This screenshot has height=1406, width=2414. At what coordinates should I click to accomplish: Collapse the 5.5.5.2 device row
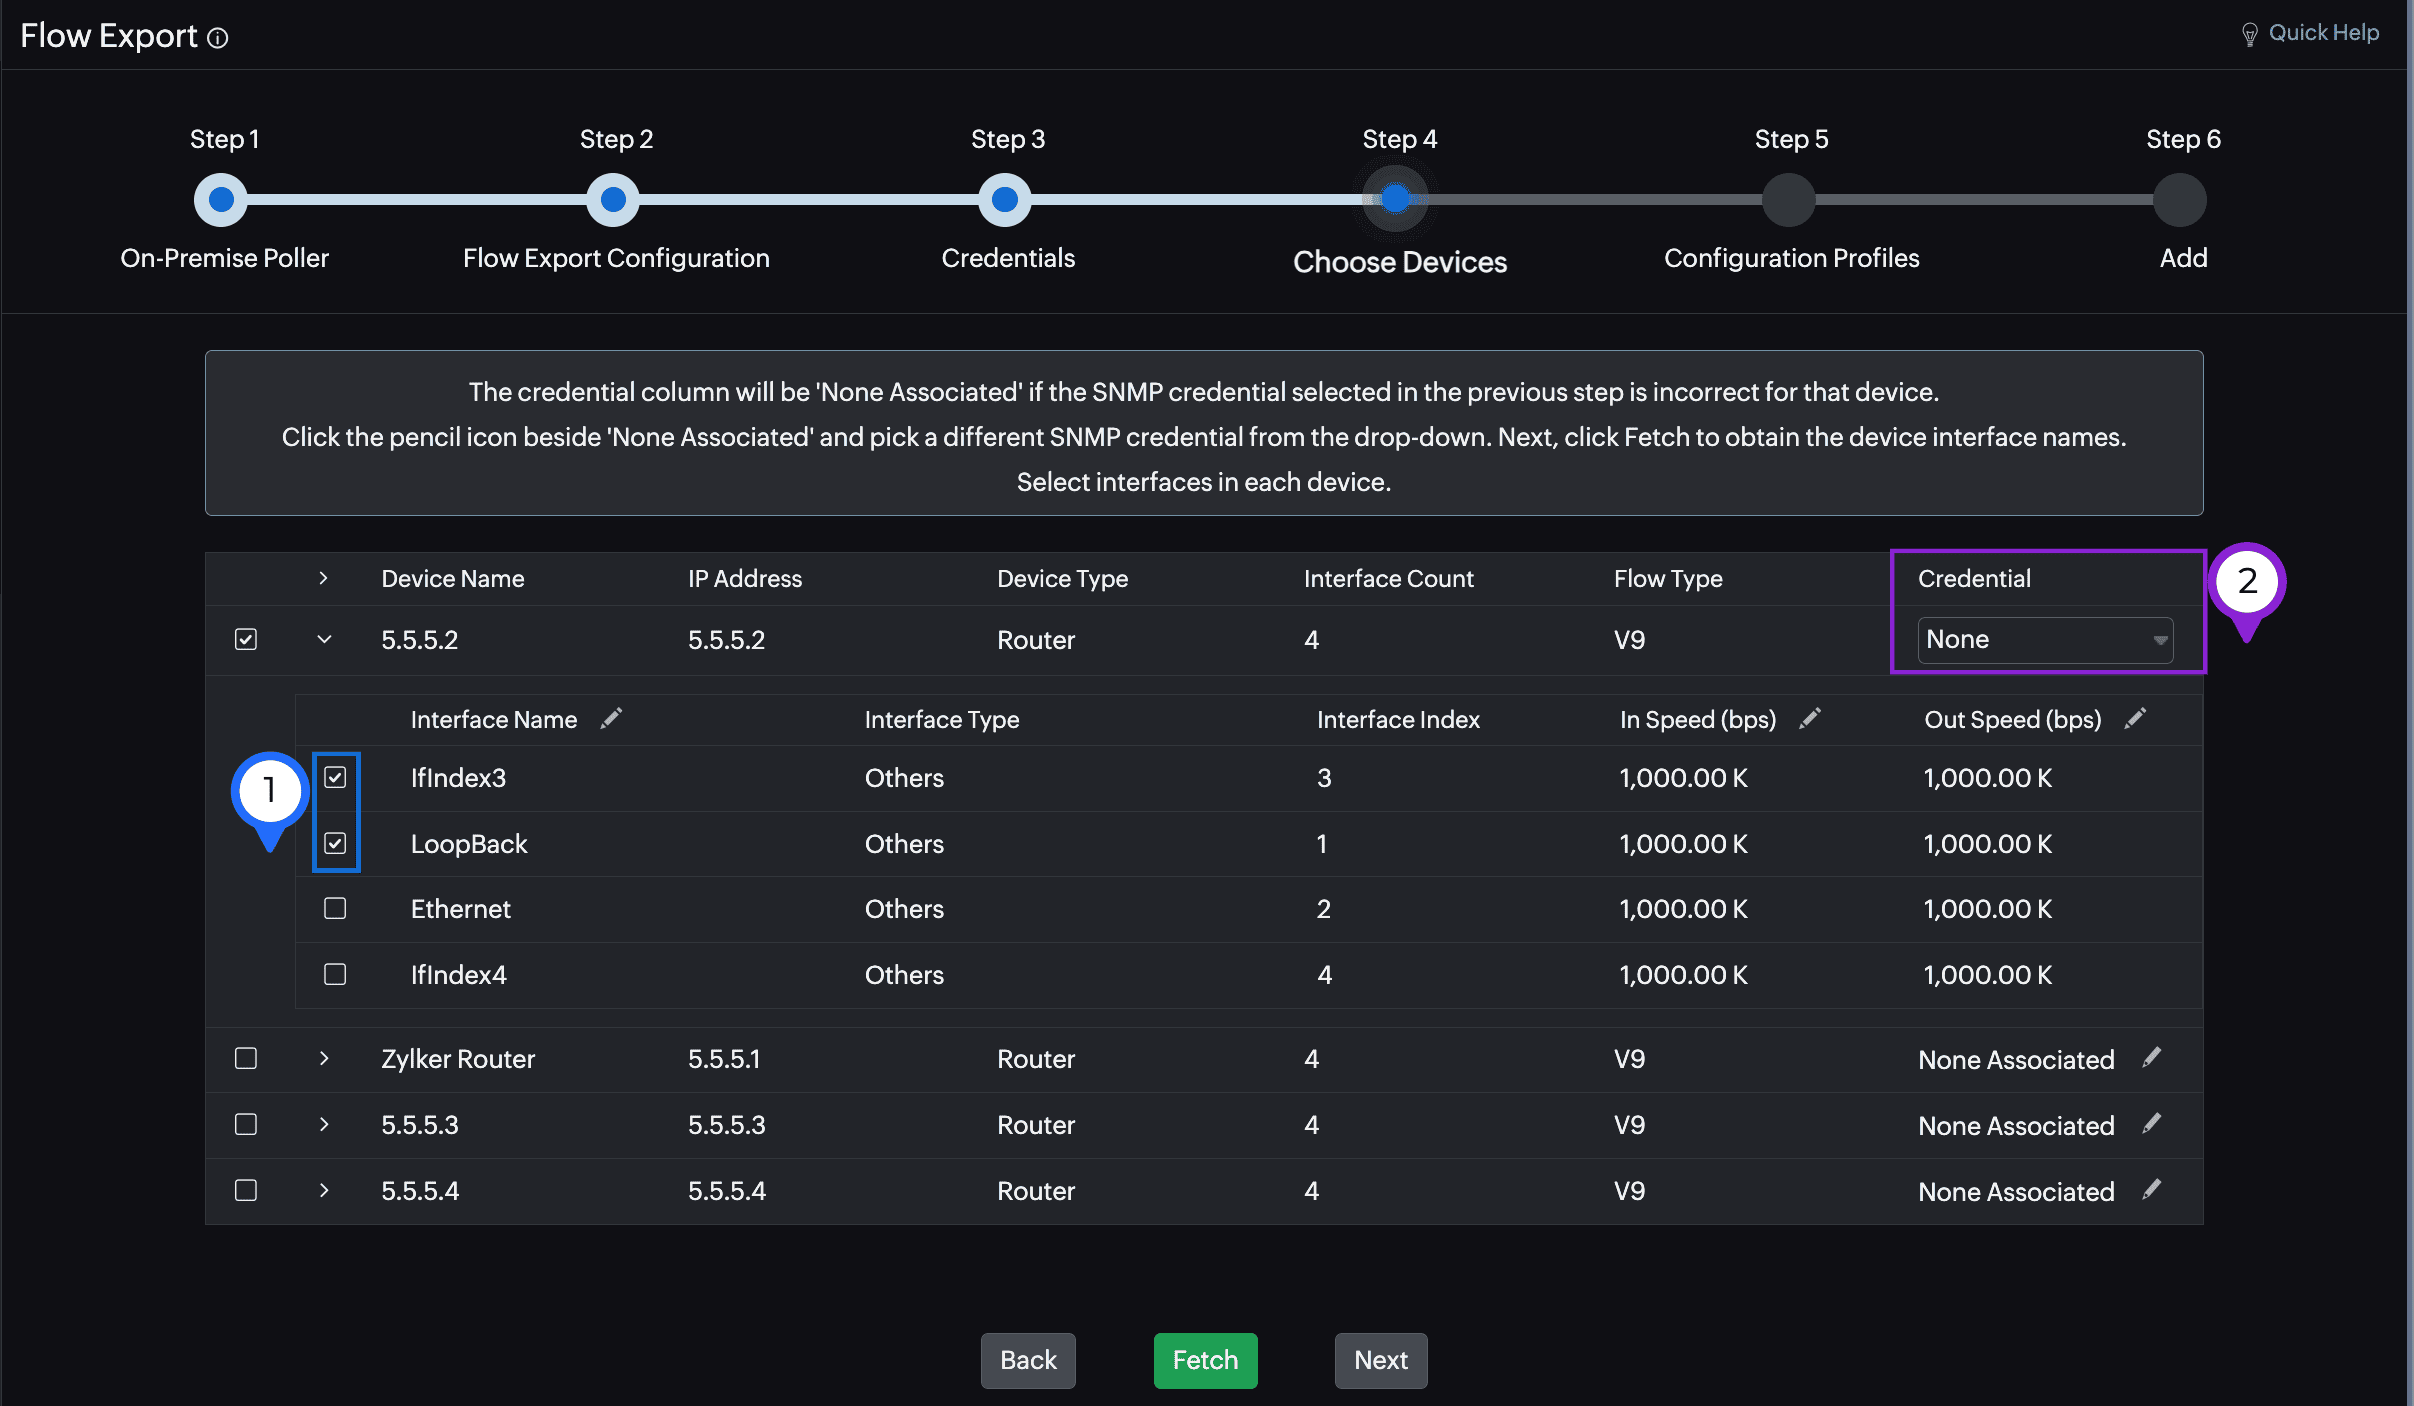[324, 639]
